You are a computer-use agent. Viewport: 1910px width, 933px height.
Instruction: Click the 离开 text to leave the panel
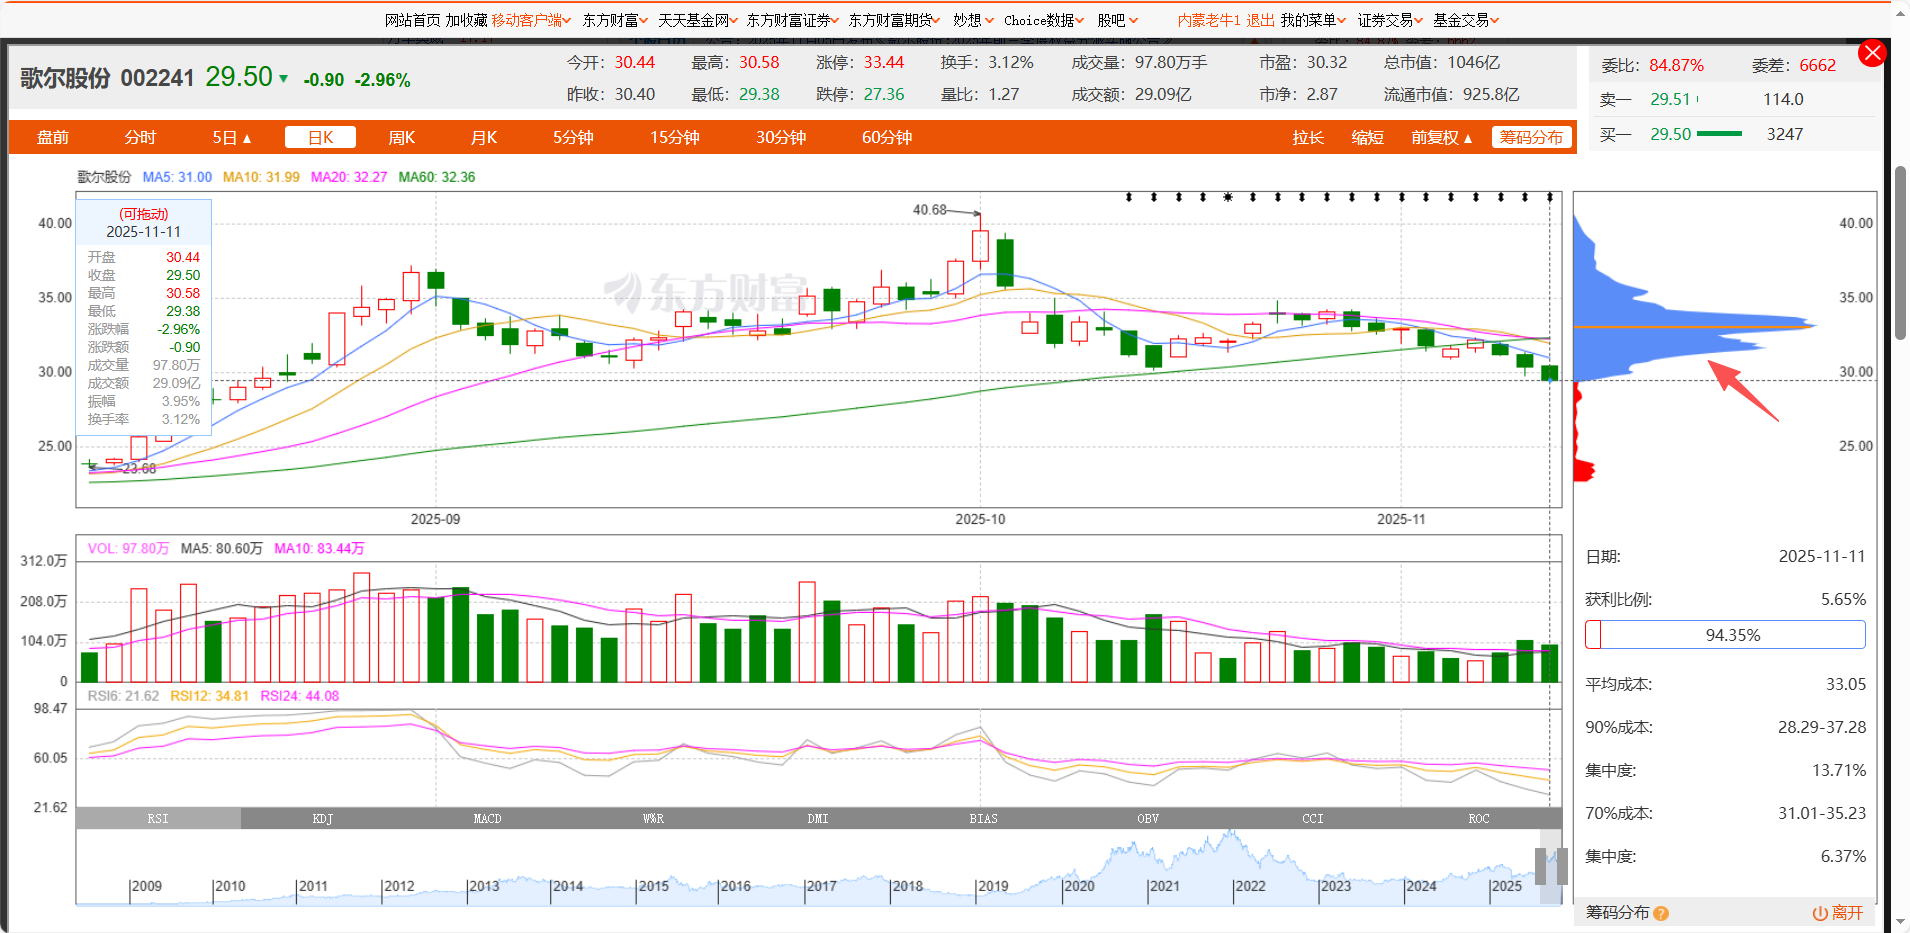coord(1847,913)
